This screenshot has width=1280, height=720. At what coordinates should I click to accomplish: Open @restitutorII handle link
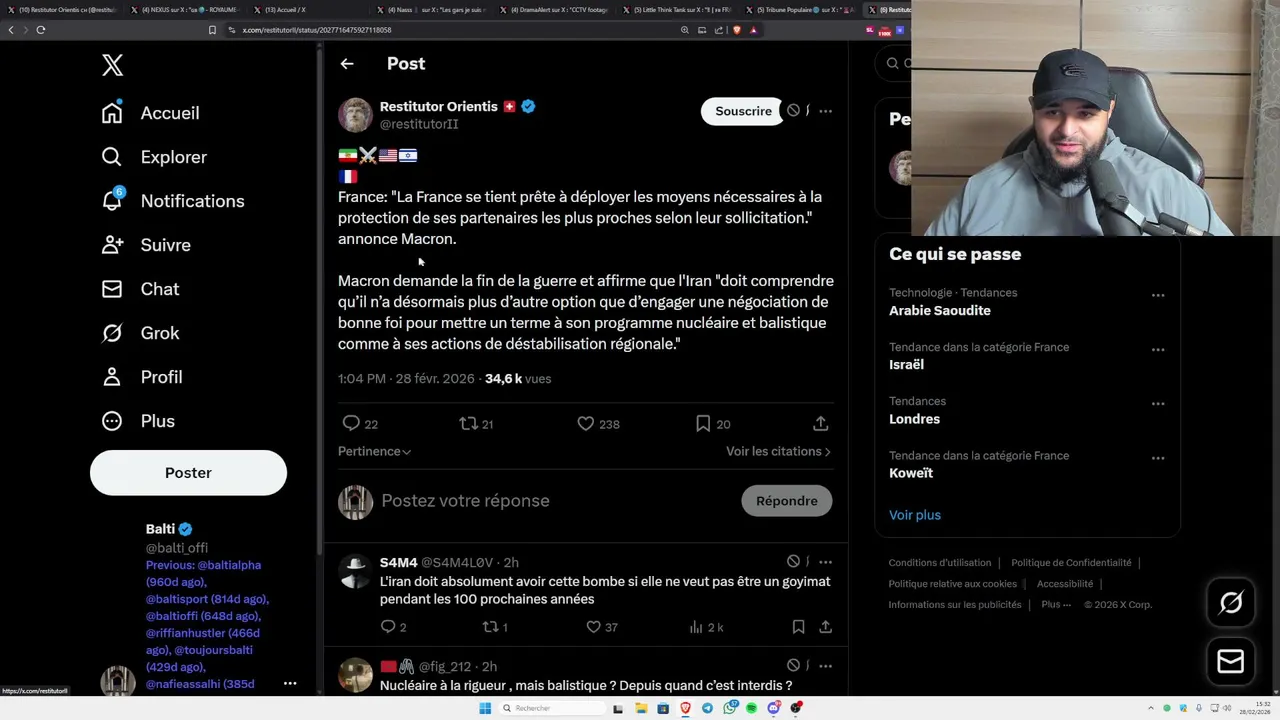point(419,124)
